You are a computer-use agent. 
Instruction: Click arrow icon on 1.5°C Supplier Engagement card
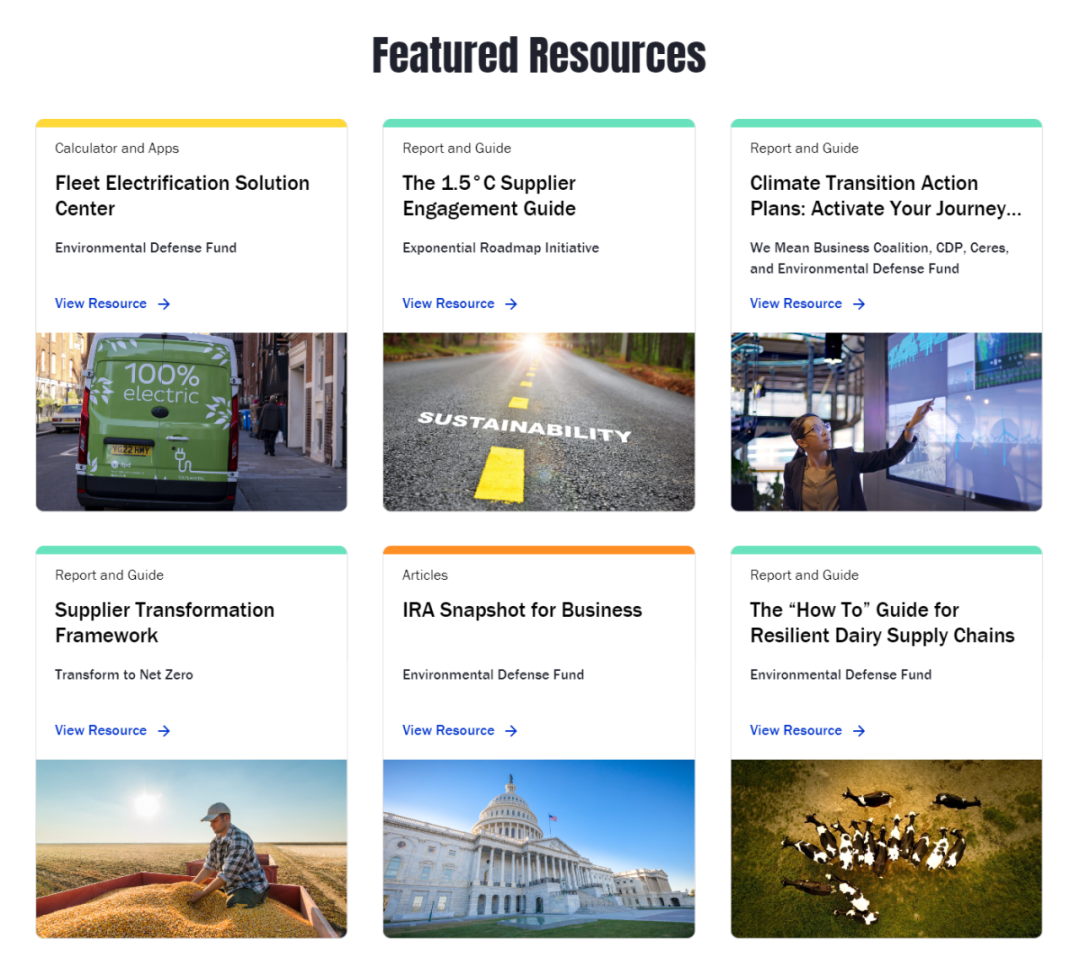[x=511, y=304]
